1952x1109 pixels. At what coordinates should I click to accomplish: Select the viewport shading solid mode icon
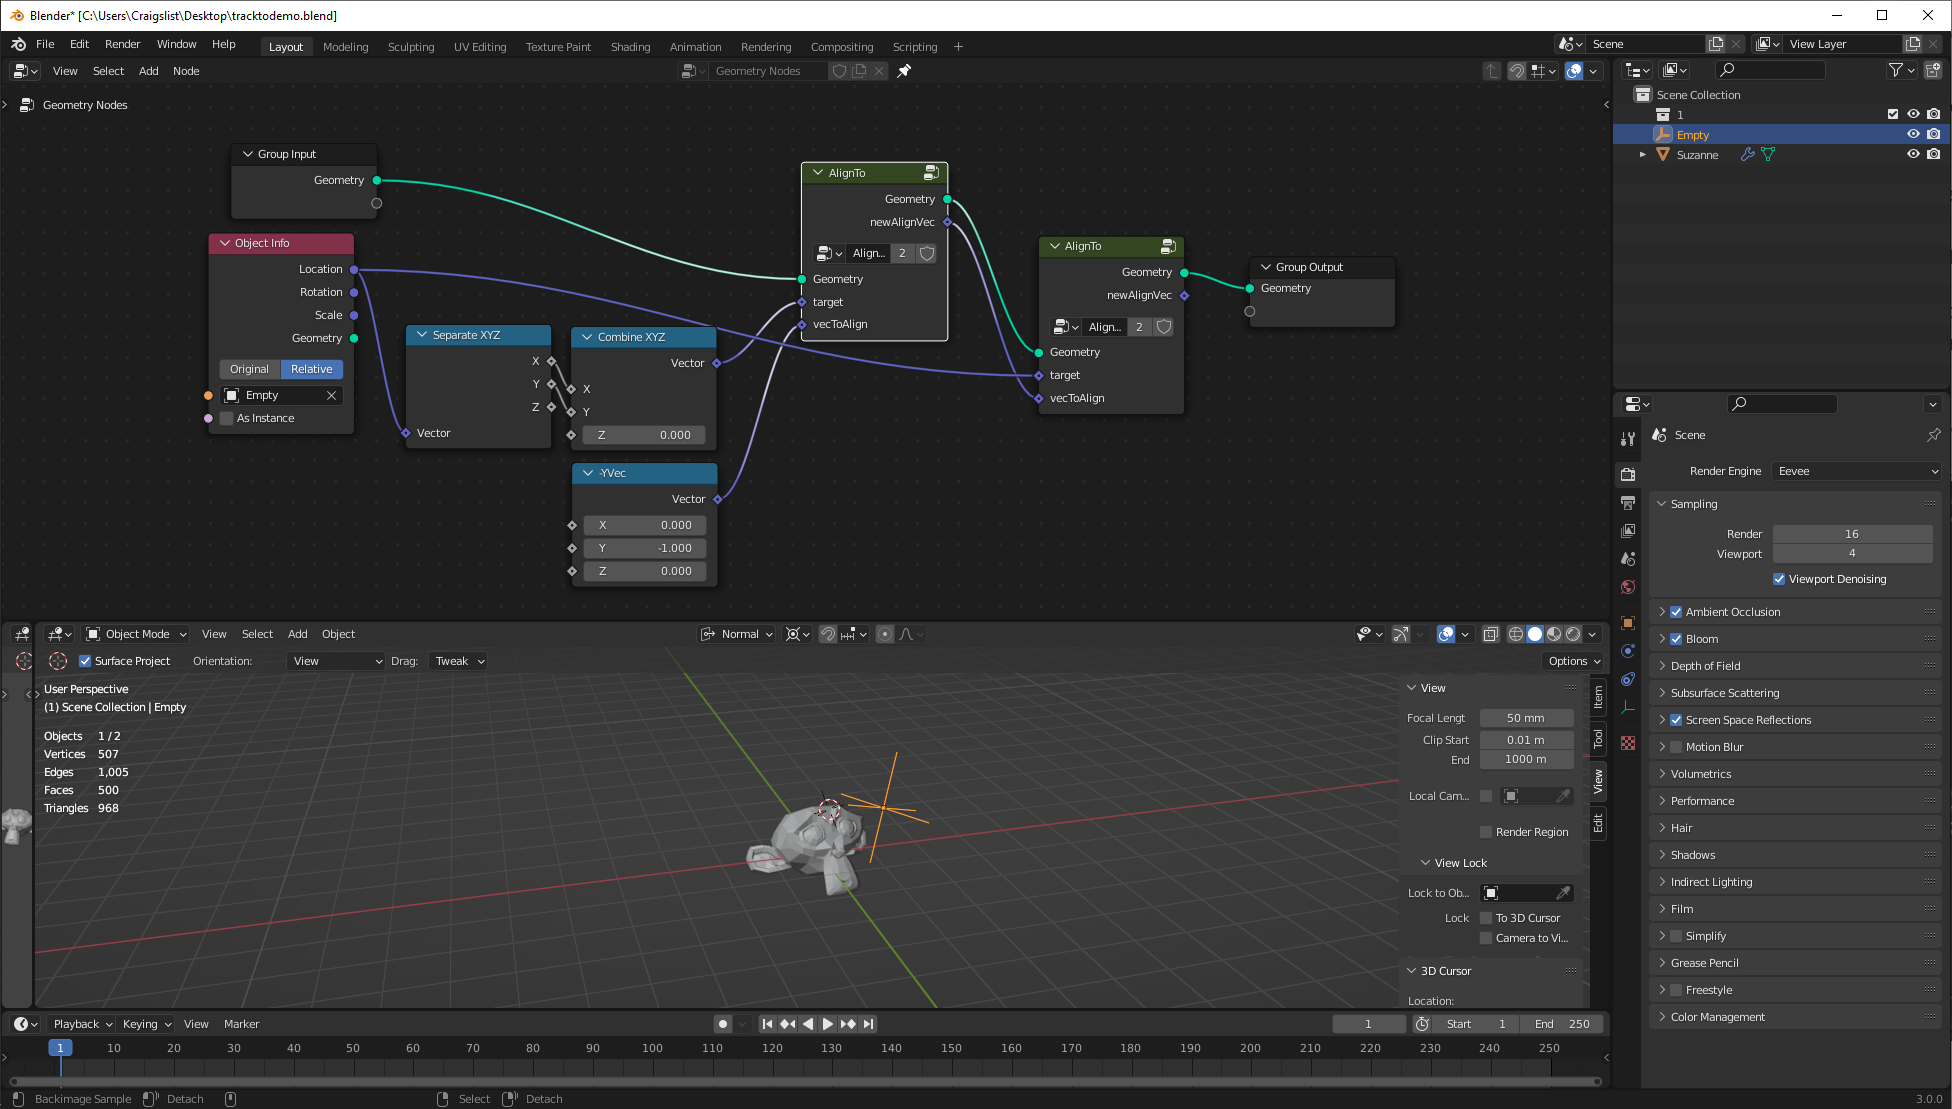1531,633
